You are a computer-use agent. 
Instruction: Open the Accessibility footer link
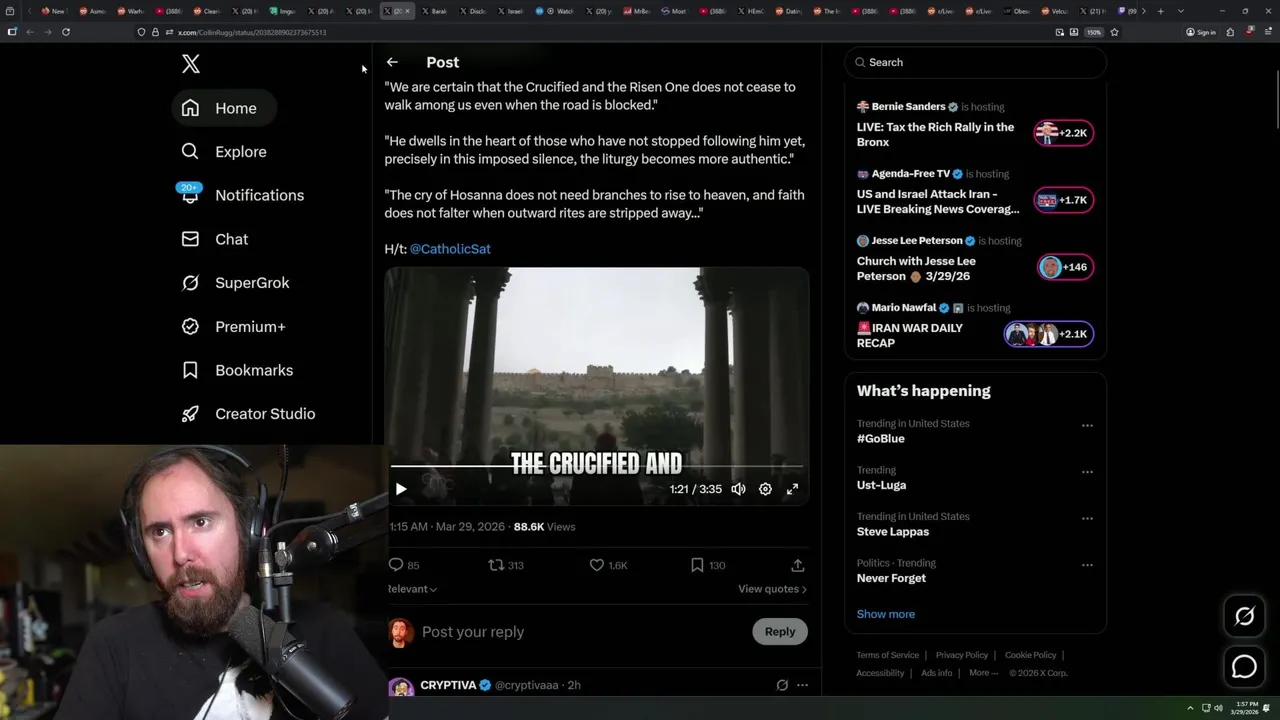click(x=881, y=673)
